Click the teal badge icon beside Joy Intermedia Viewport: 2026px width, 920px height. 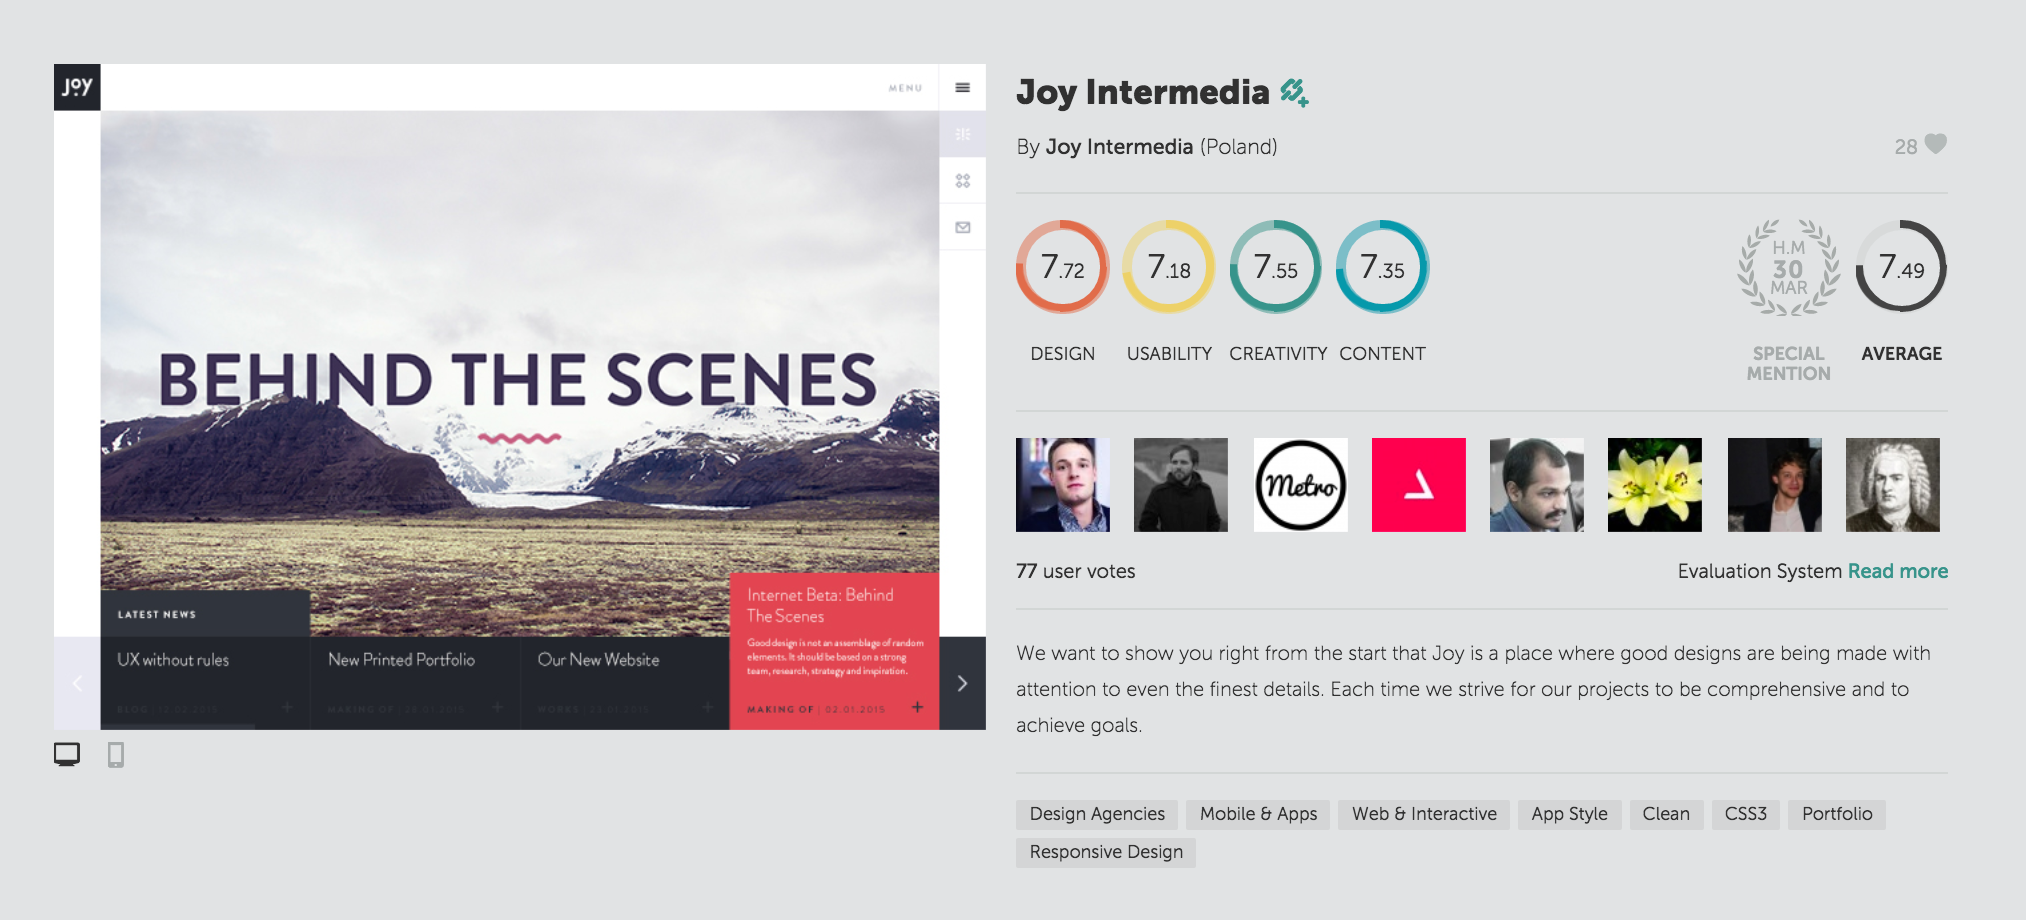pyautogui.click(x=1294, y=92)
